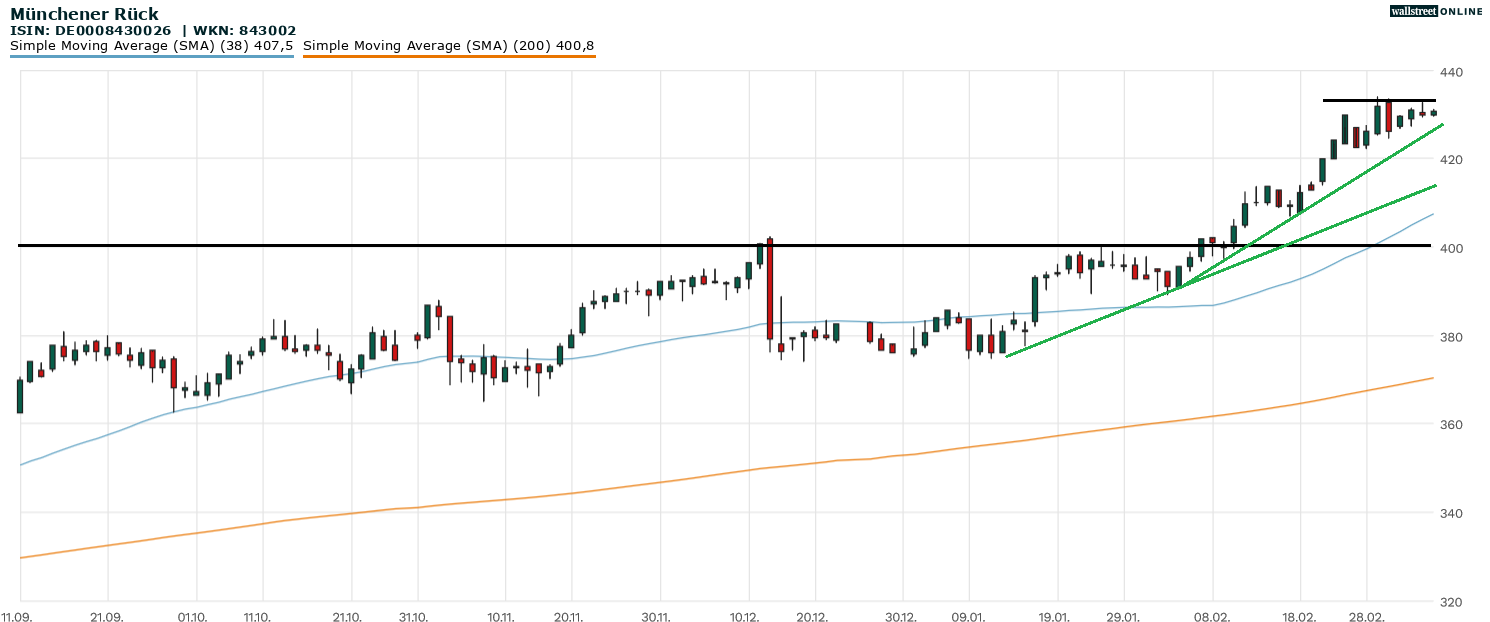
Task: Click the blue line under SMA (38) legend
Action: (x=151, y=57)
